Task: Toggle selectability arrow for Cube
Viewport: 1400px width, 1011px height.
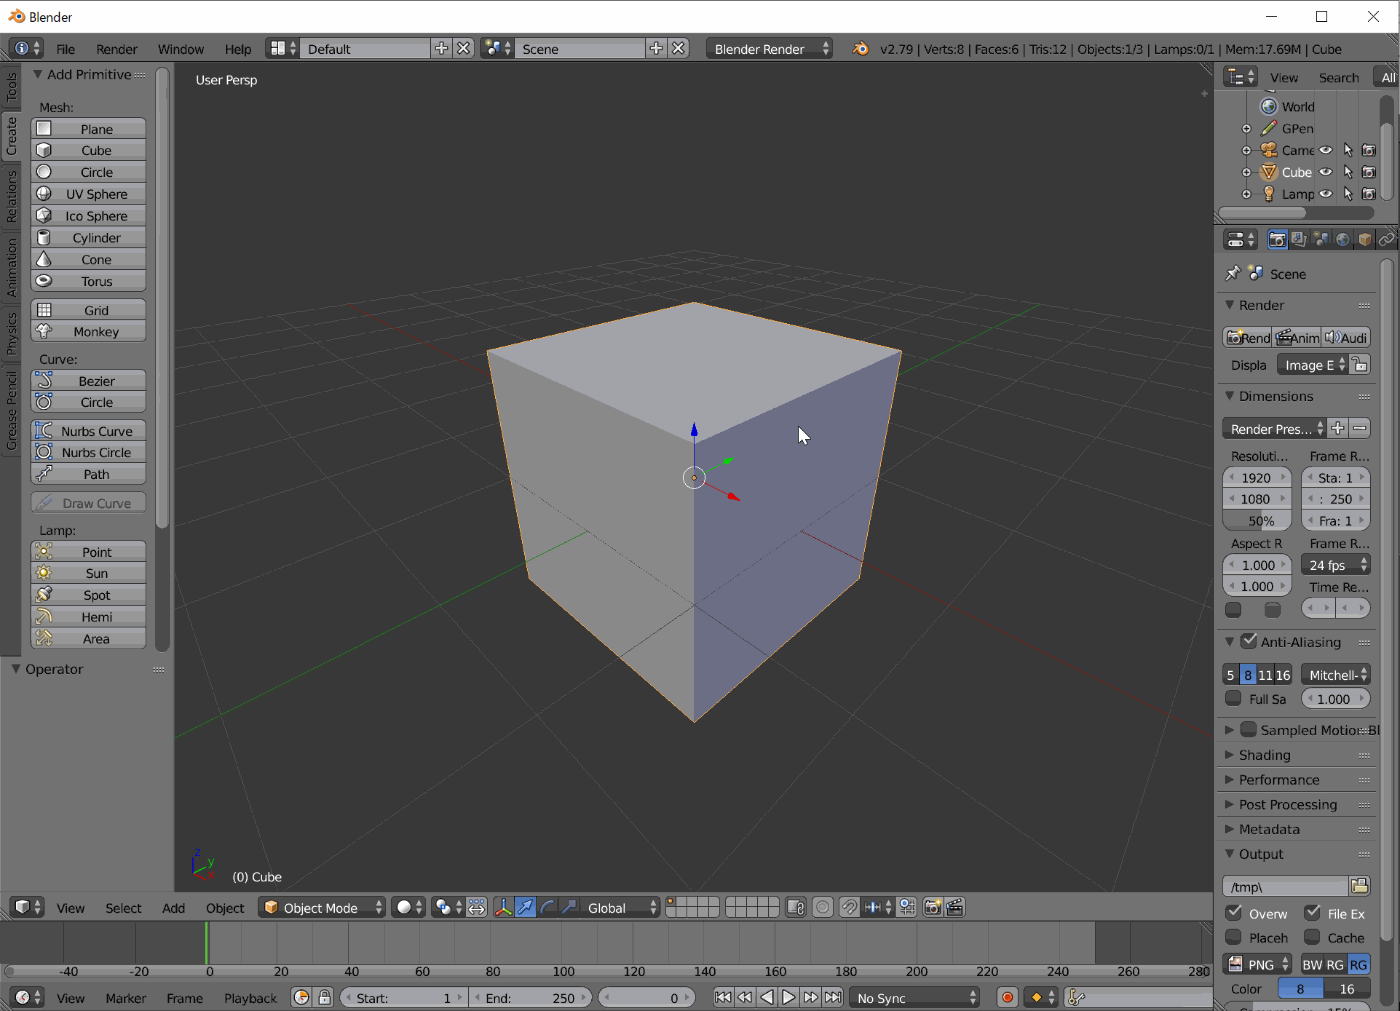Action: point(1348,172)
